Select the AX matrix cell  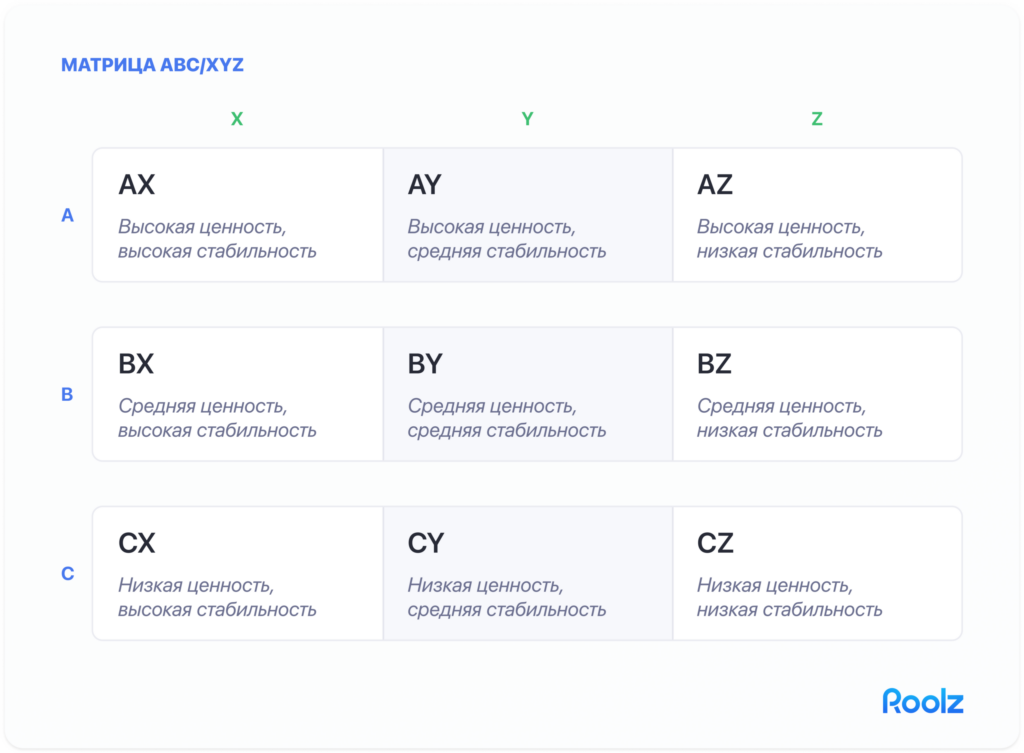click(x=238, y=215)
